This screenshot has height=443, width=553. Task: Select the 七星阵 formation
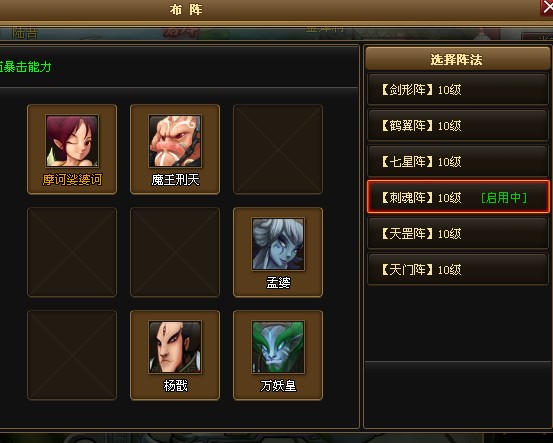(458, 161)
